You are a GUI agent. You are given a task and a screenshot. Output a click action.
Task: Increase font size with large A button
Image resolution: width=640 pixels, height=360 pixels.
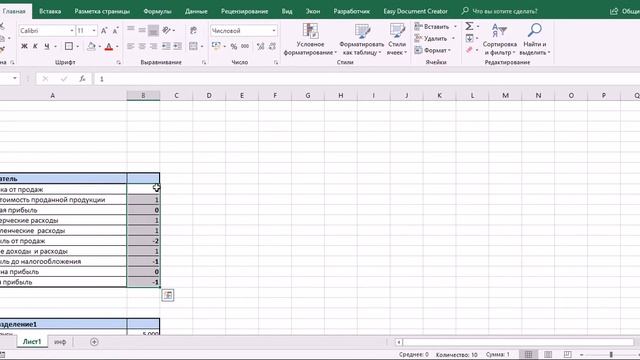[x=104, y=31]
